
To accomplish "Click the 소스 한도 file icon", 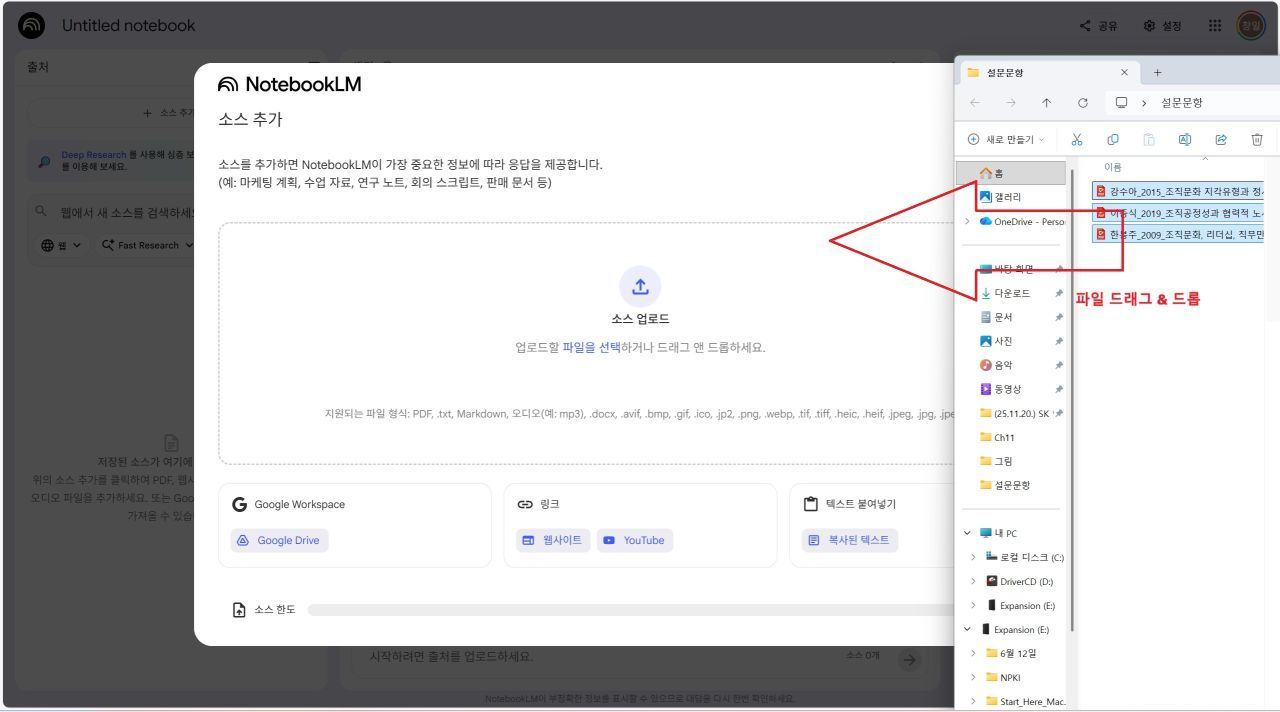I will (239, 609).
